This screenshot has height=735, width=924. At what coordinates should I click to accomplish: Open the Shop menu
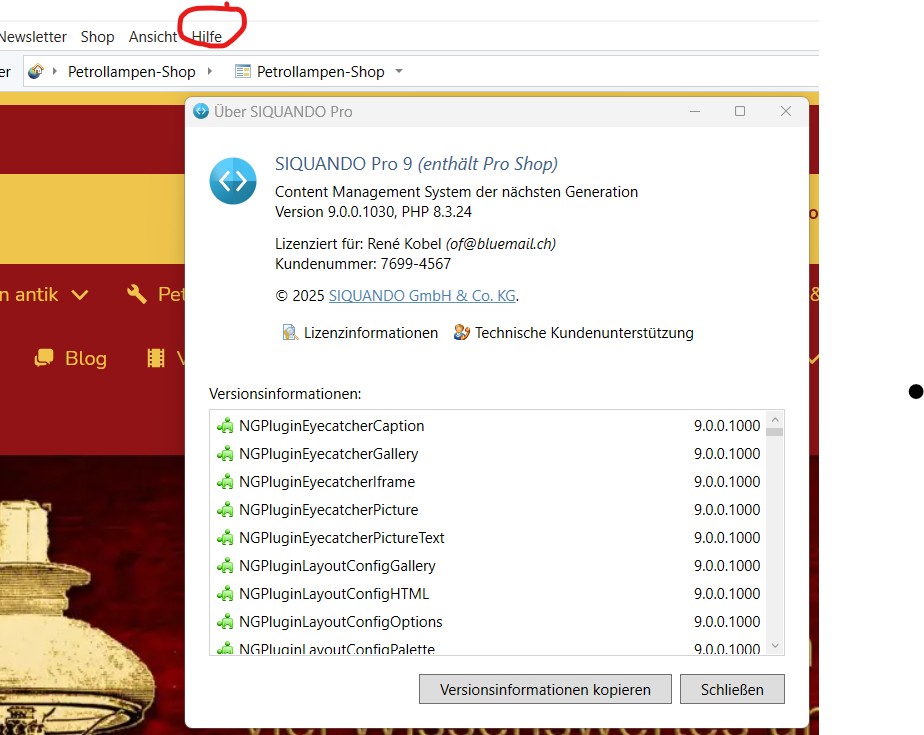tap(97, 37)
